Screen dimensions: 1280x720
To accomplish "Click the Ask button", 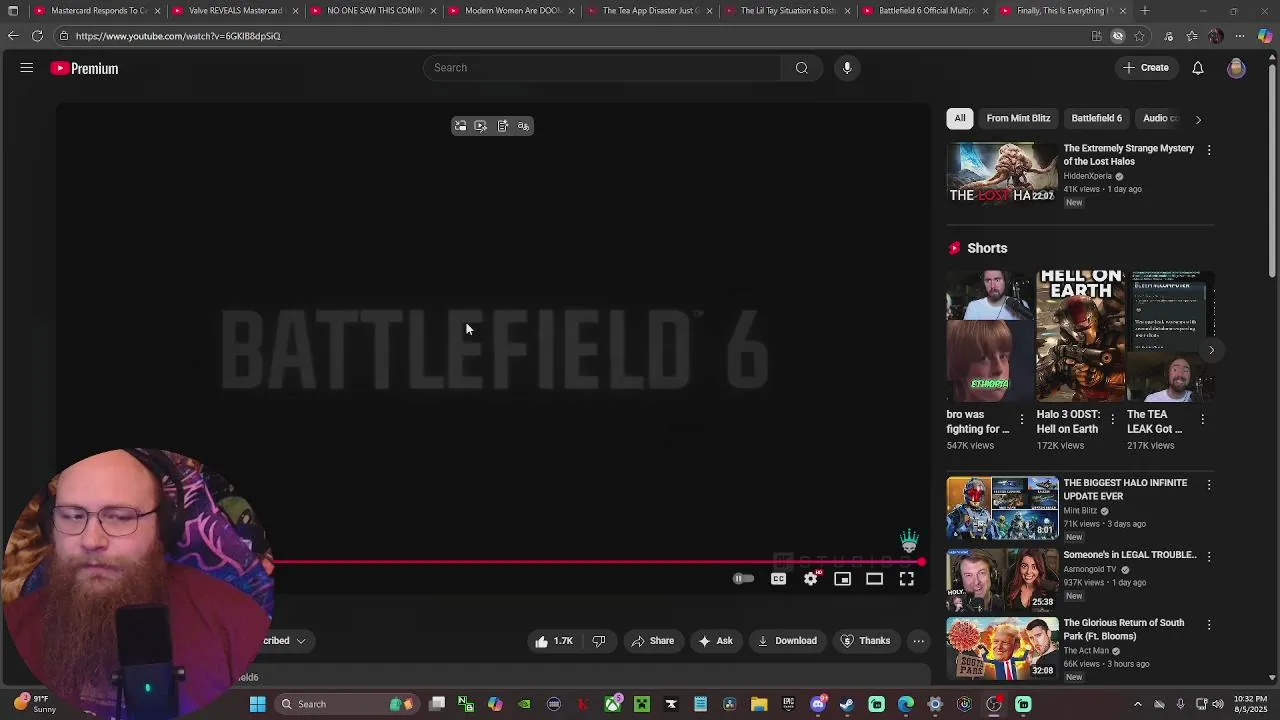I will click(x=716, y=641).
